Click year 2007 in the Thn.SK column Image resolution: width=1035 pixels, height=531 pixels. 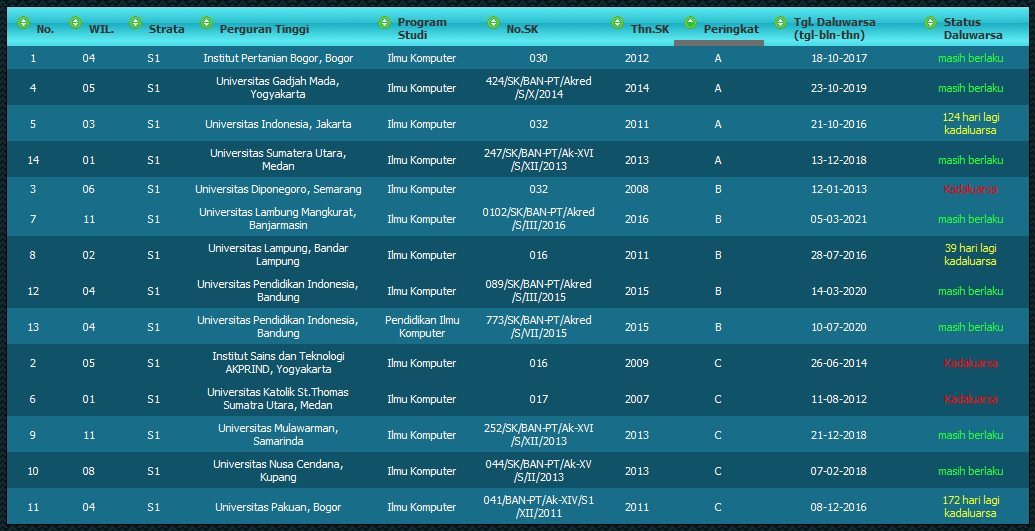(637, 399)
